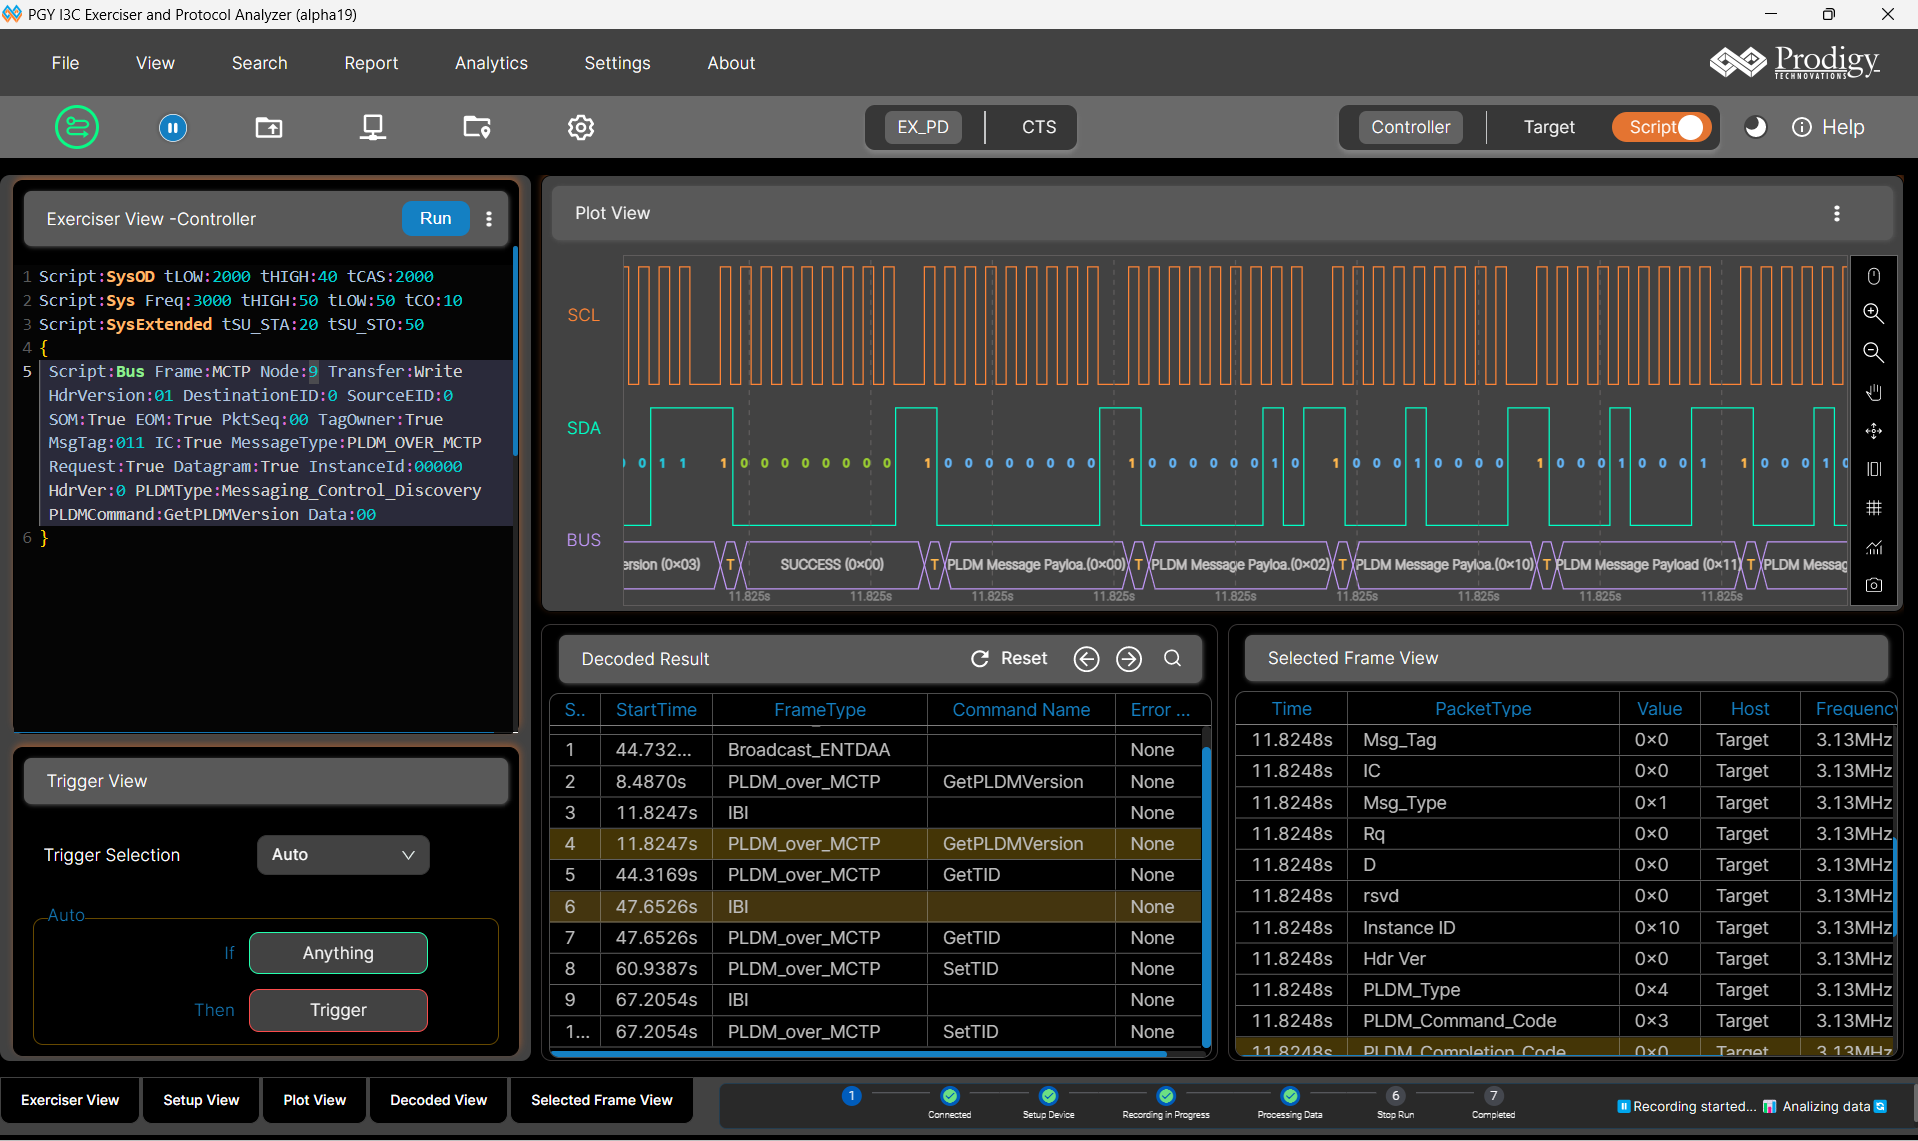Image resolution: width=1918 pixels, height=1141 pixels.
Task: Switch to the Decoded View tab
Action: point(438,1100)
